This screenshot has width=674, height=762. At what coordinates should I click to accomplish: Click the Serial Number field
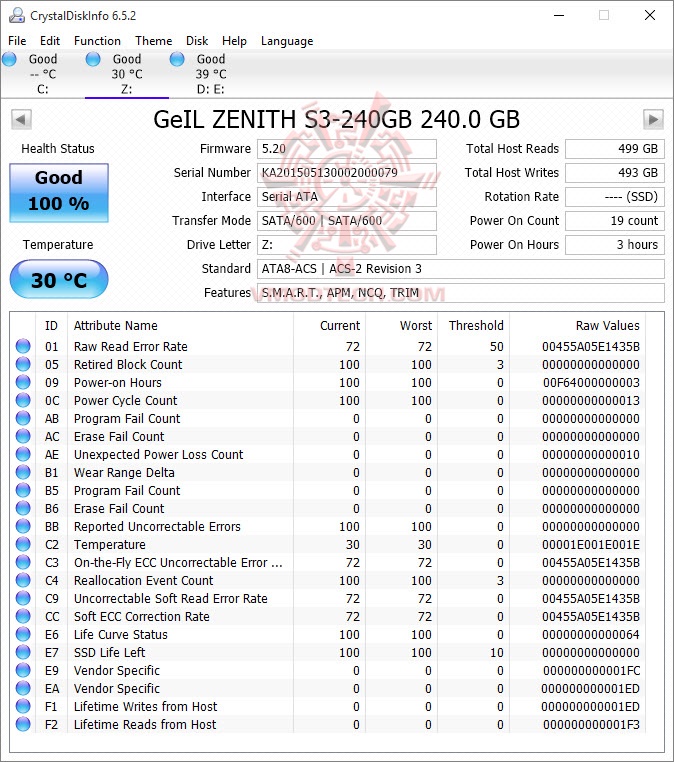click(x=346, y=173)
